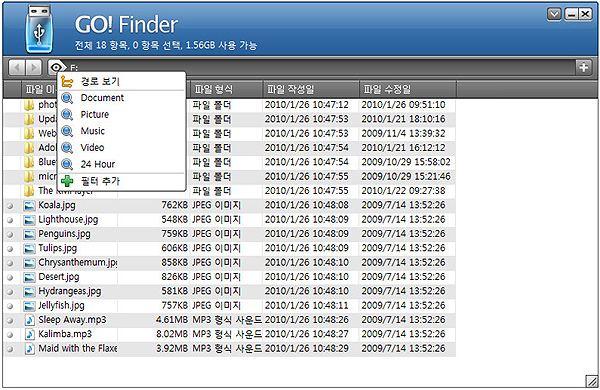The width and height of the screenshot is (600, 390).
Task: Select the Hydrangeas.jpg file name
Action: point(70,291)
